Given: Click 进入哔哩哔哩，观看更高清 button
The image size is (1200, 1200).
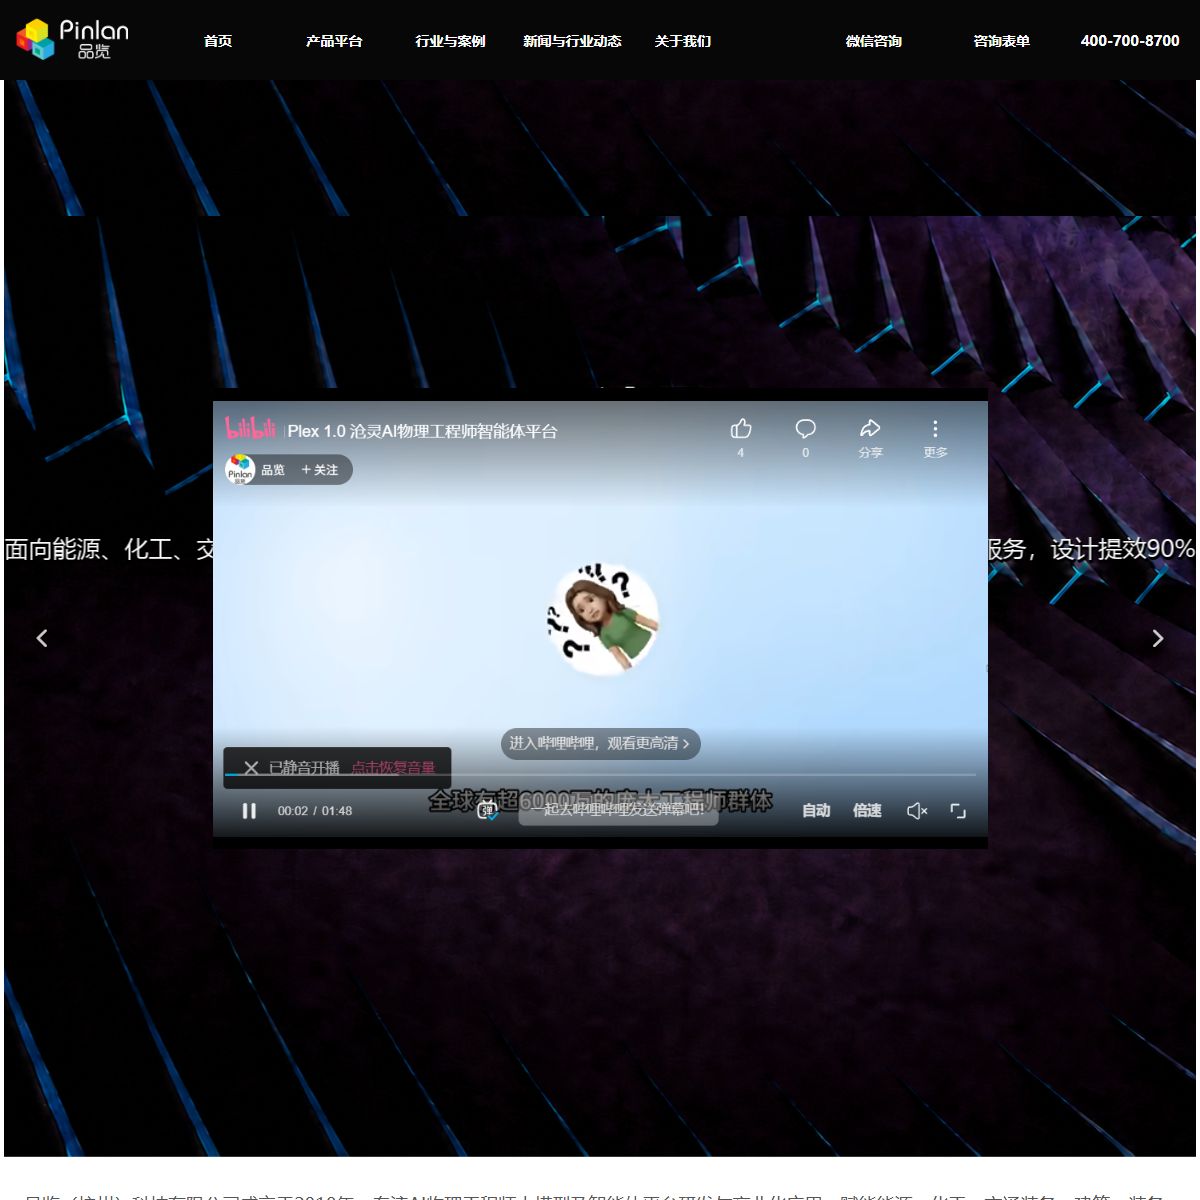Looking at the screenshot, I should [x=600, y=743].
